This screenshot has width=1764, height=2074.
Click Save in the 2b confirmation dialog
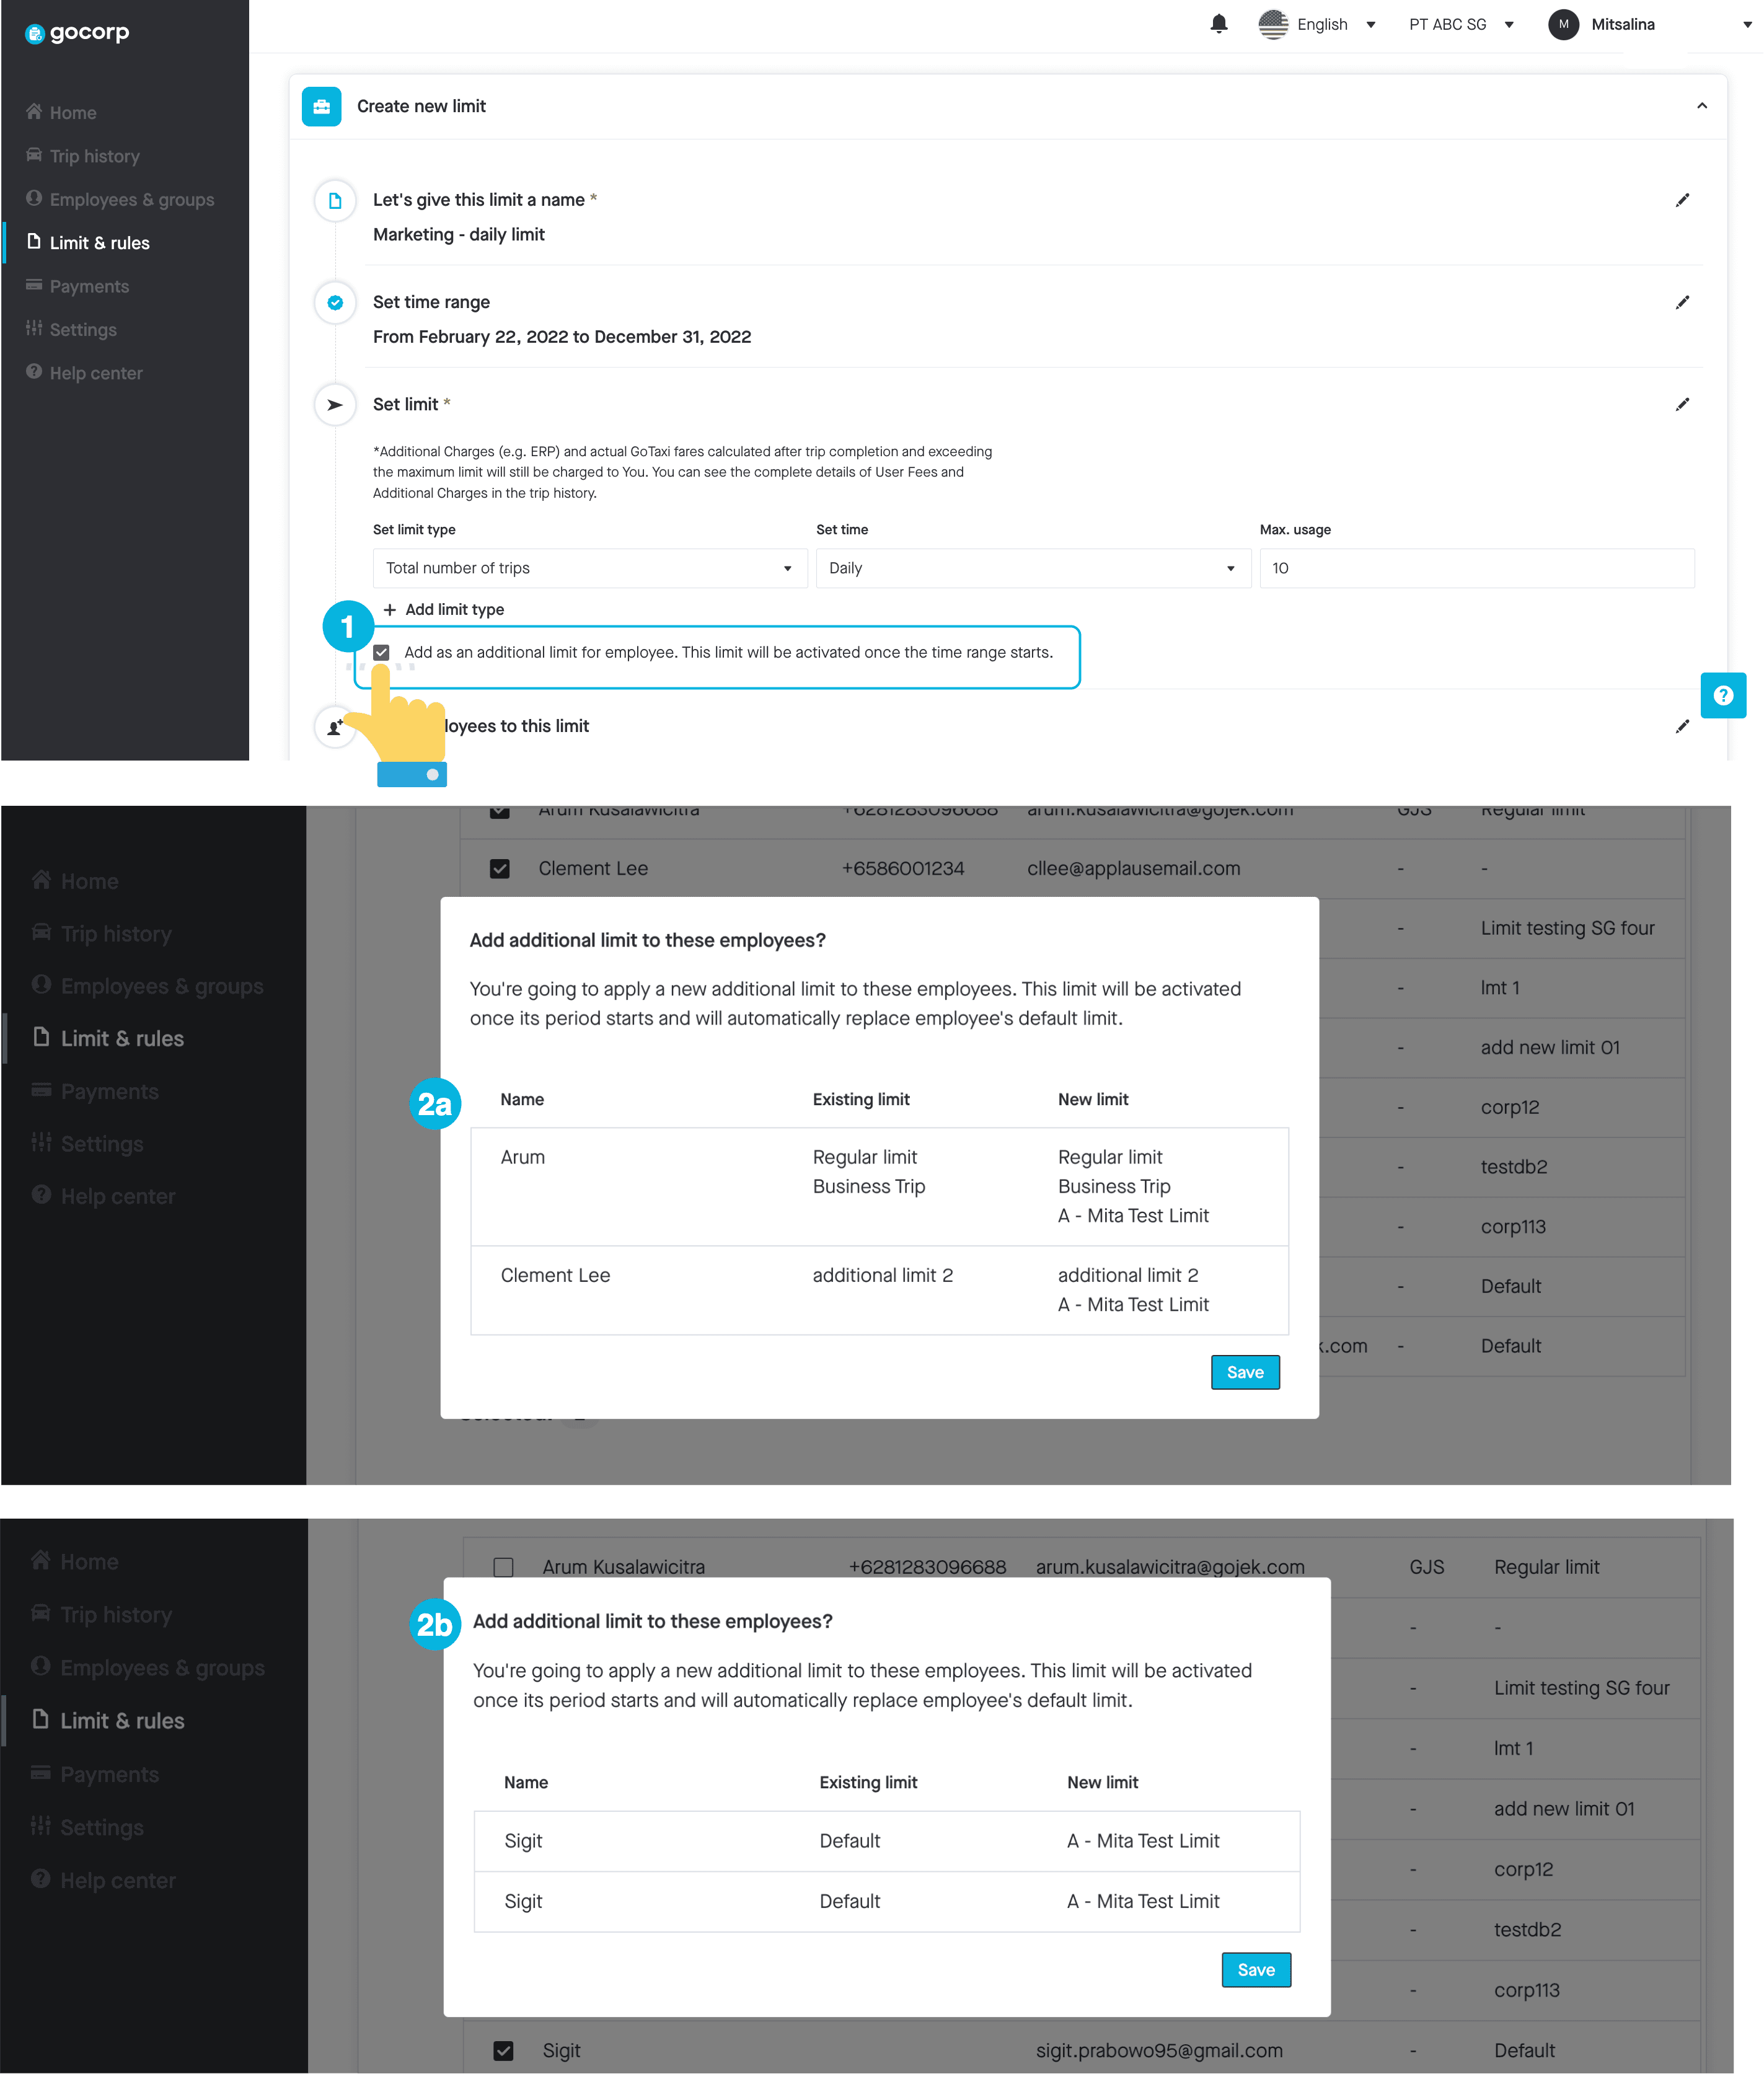click(x=1256, y=1970)
